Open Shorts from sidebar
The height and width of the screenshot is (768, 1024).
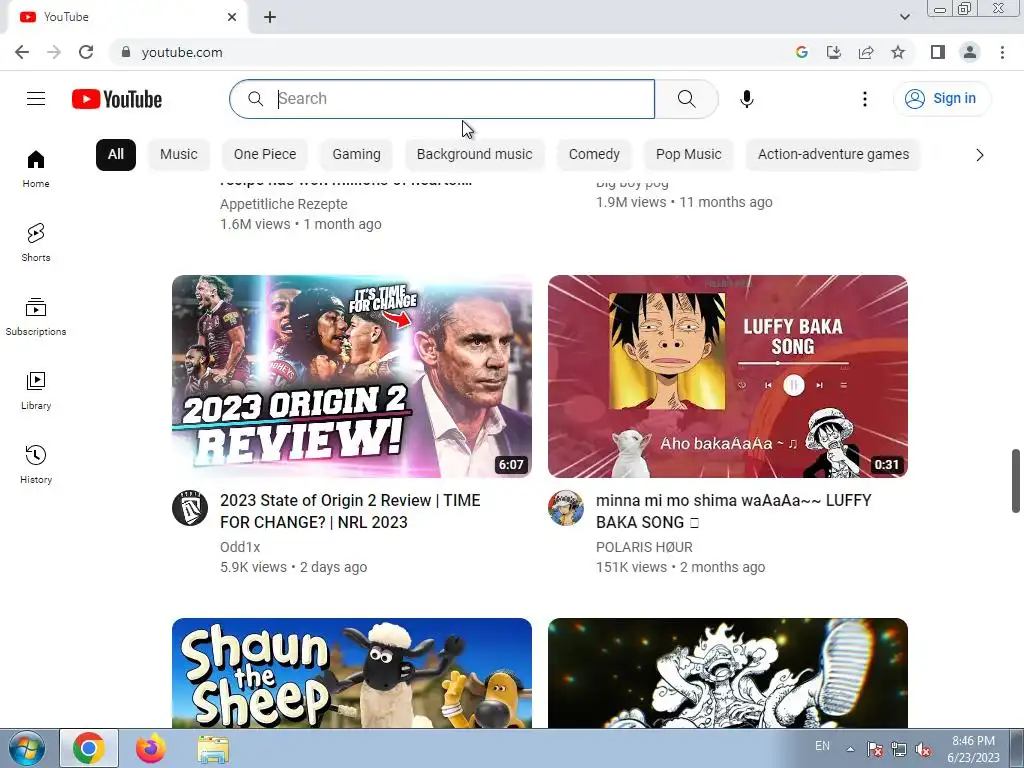pos(36,242)
